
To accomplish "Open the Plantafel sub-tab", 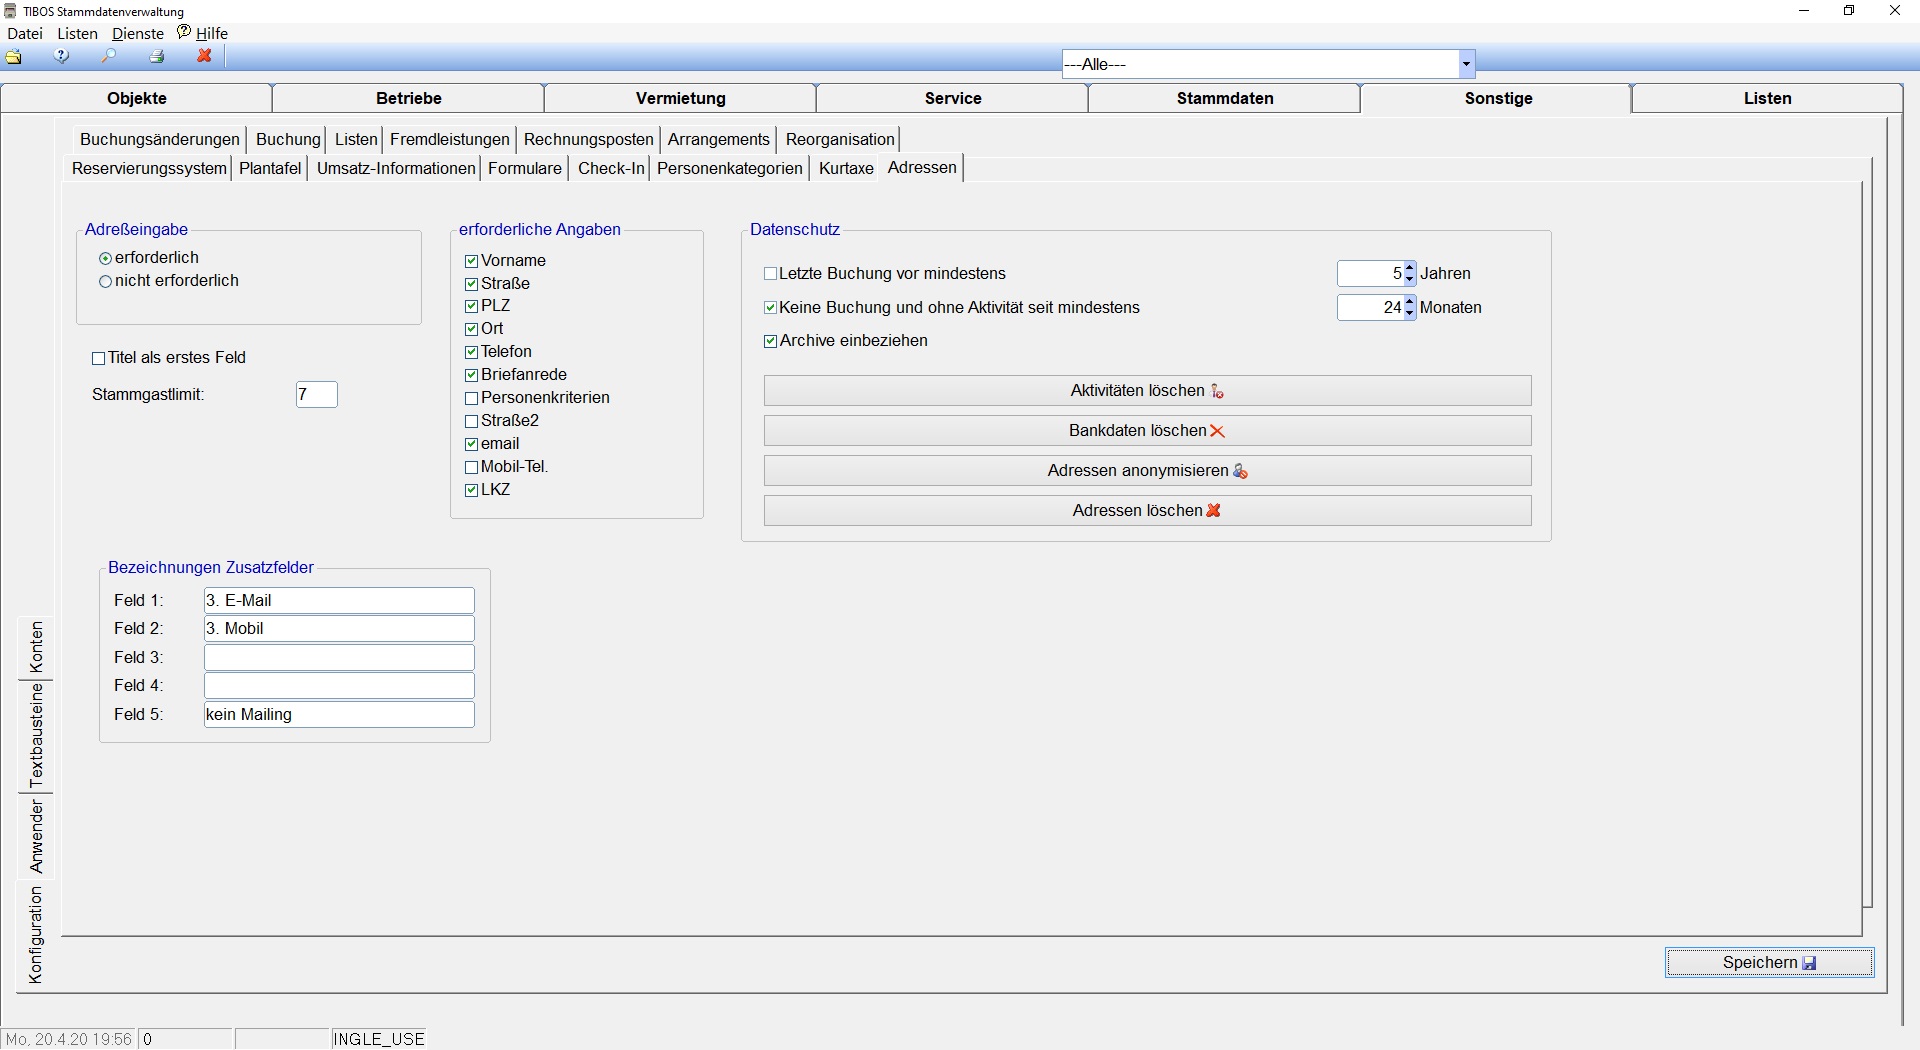I will point(270,168).
